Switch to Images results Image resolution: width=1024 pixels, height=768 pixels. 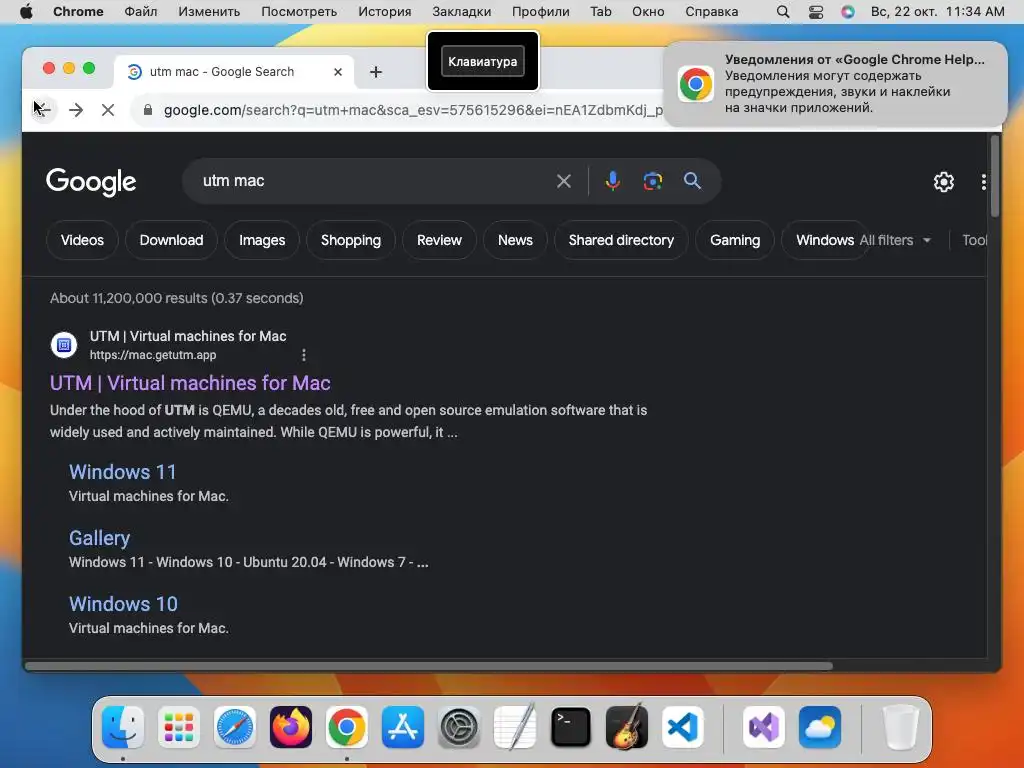262,240
